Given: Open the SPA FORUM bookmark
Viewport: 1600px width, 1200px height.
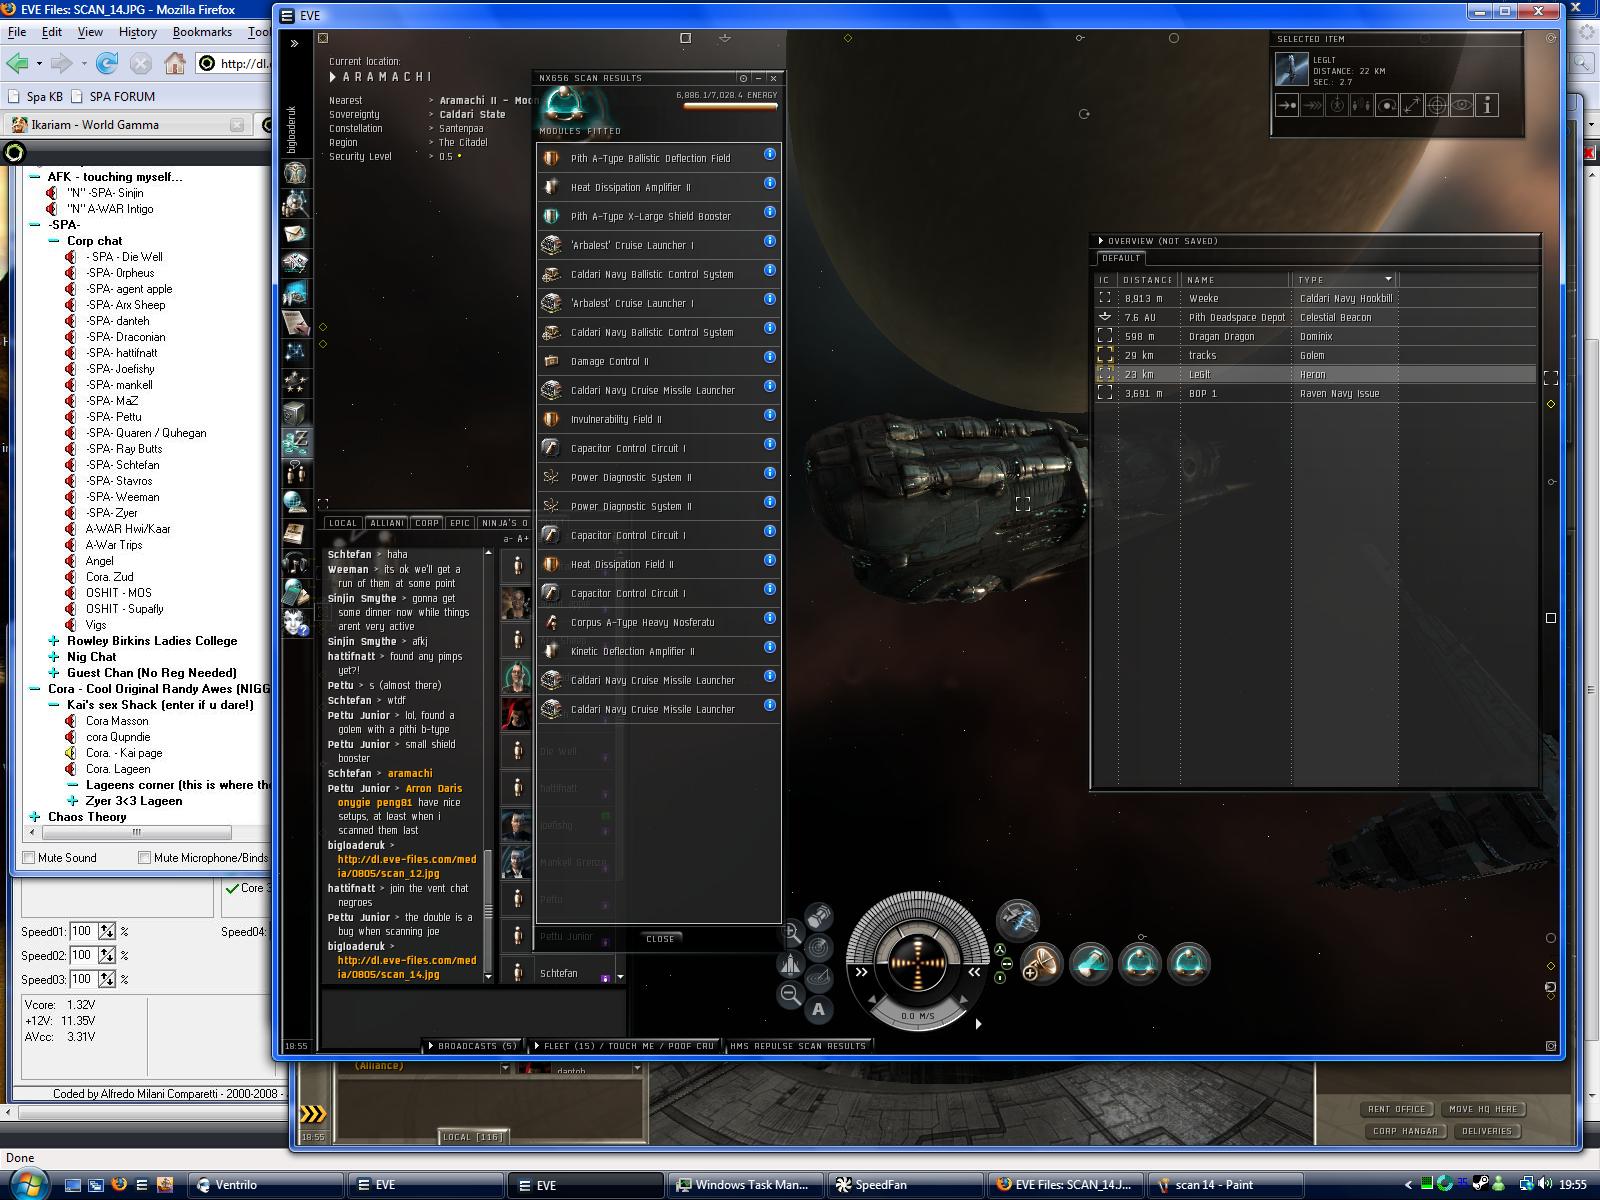Looking at the screenshot, I should click(112, 97).
